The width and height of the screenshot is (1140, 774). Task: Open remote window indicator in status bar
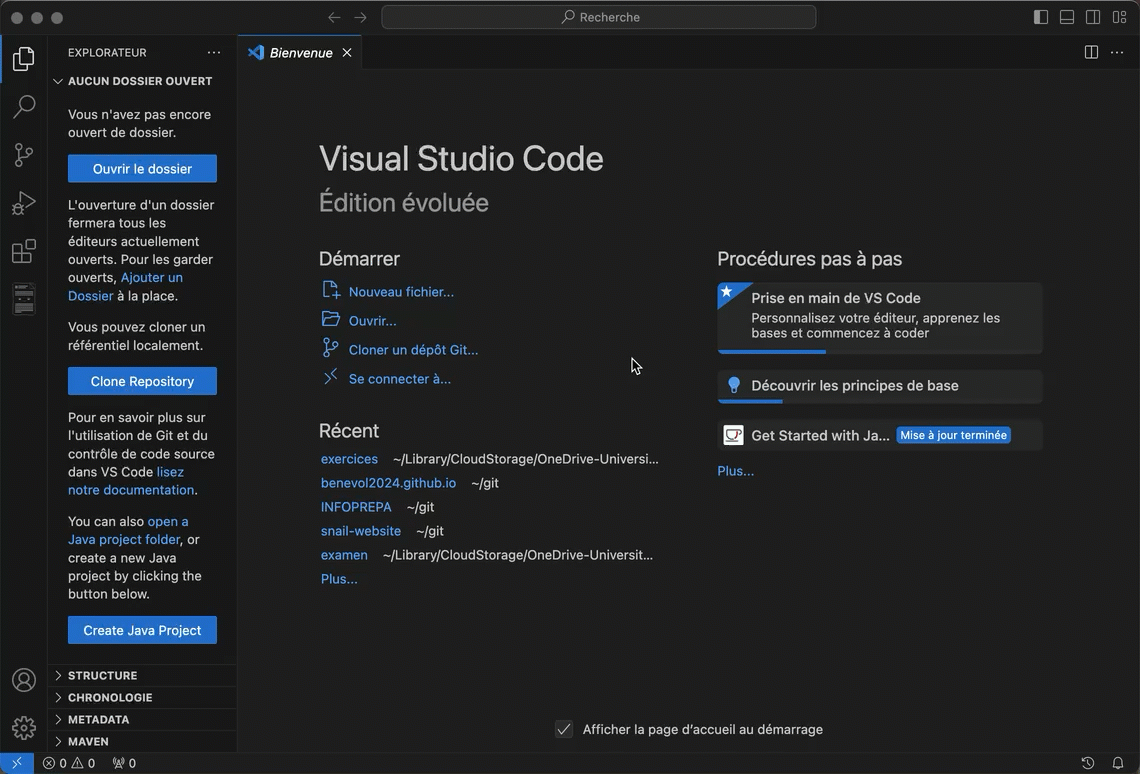(17, 763)
